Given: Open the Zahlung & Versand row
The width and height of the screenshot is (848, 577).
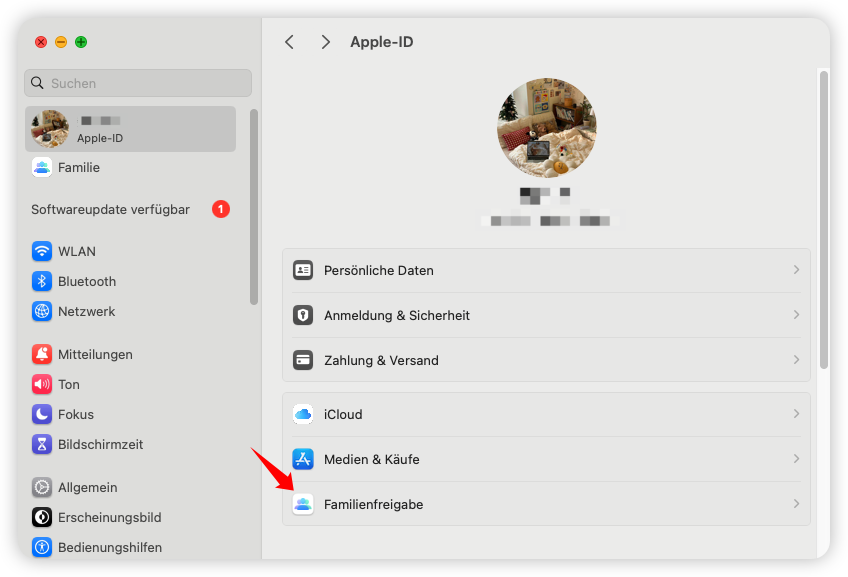Looking at the screenshot, I should click(546, 360).
